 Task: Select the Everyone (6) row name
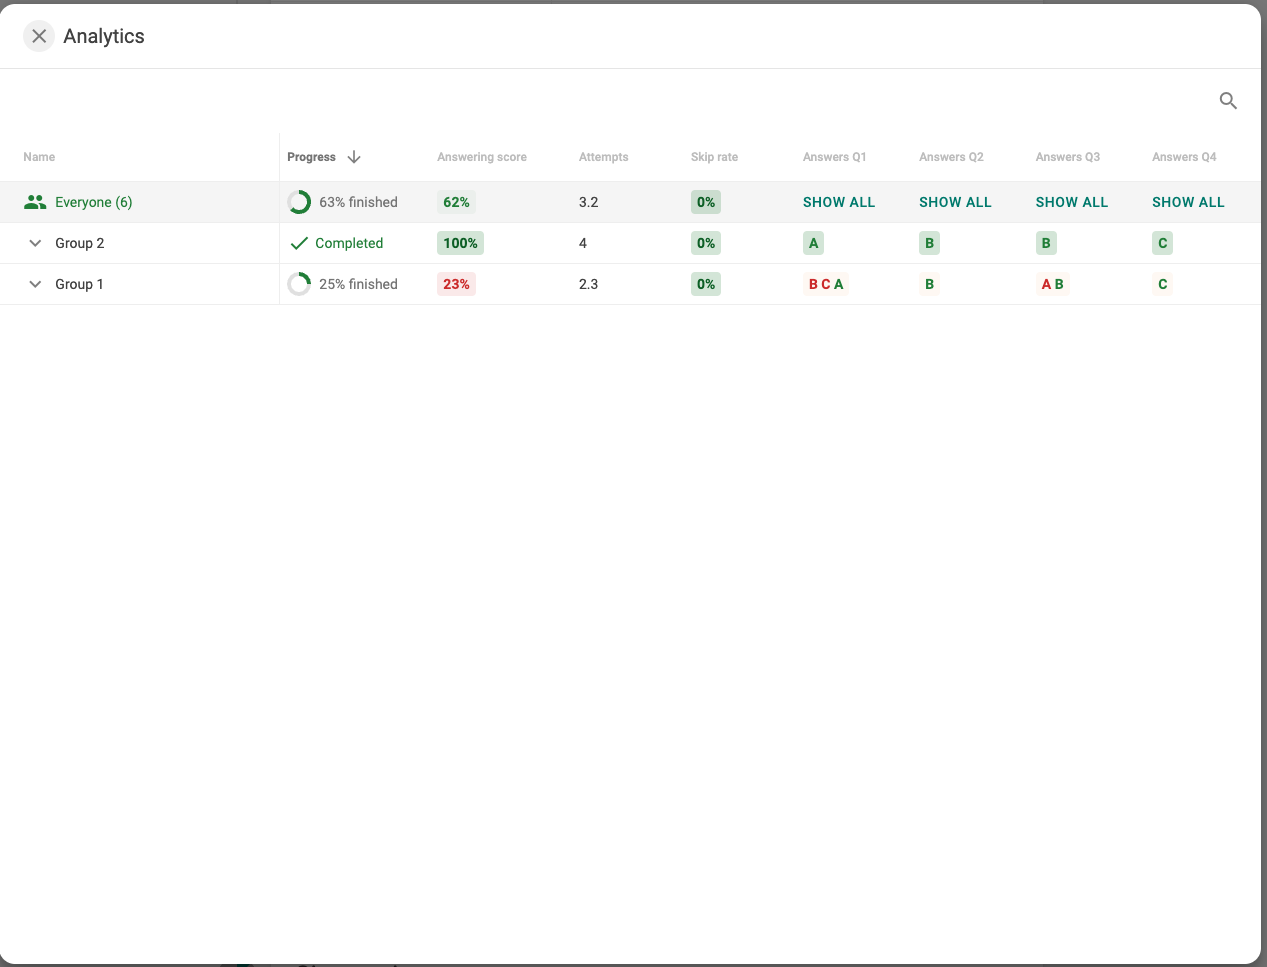[94, 202]
